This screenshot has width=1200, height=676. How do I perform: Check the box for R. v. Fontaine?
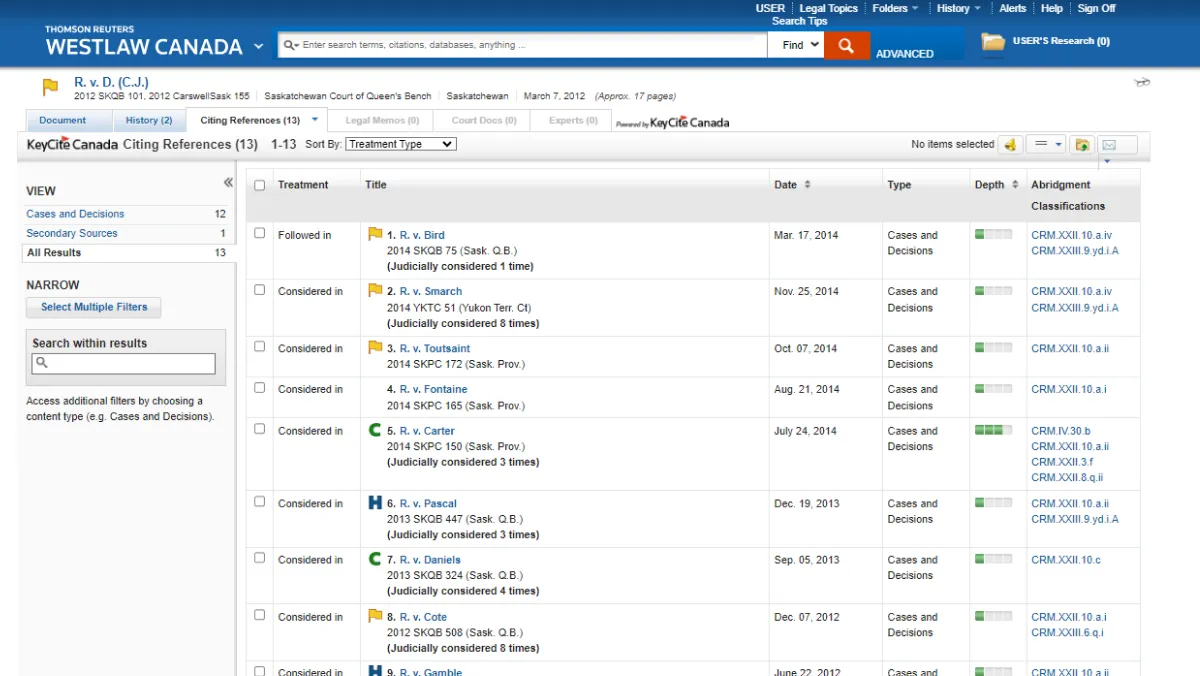click(x=260, y=388)
